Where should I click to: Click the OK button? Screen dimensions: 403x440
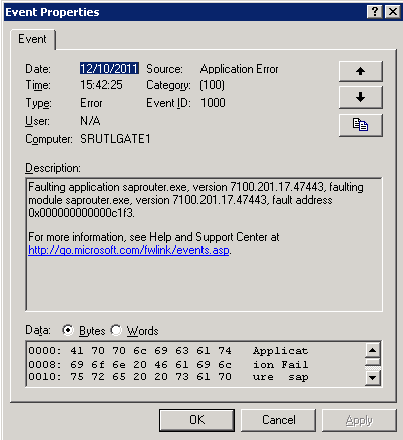pos(197,420)
